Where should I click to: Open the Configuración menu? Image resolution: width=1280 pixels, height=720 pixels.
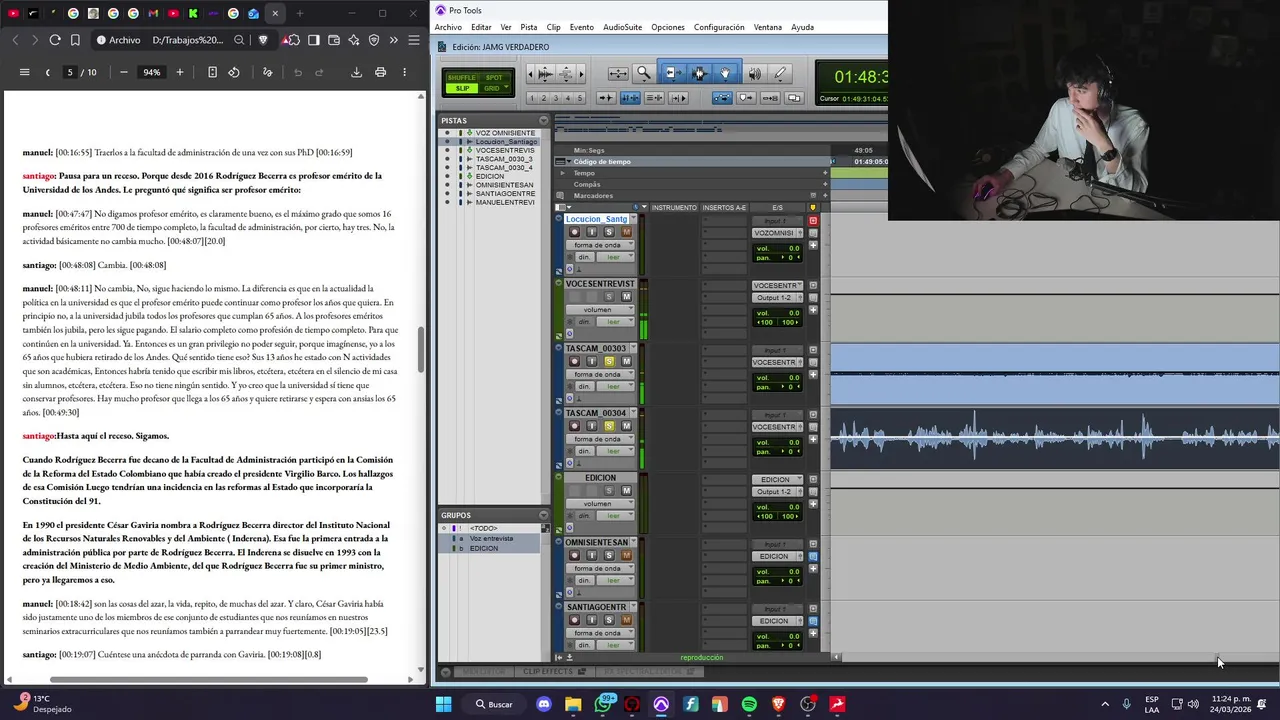[718, 27]
